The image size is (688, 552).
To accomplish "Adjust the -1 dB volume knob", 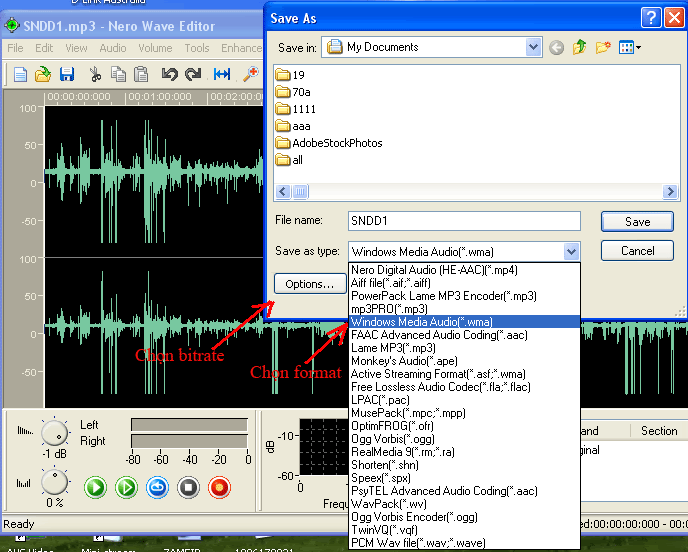I will click(54, 433).
